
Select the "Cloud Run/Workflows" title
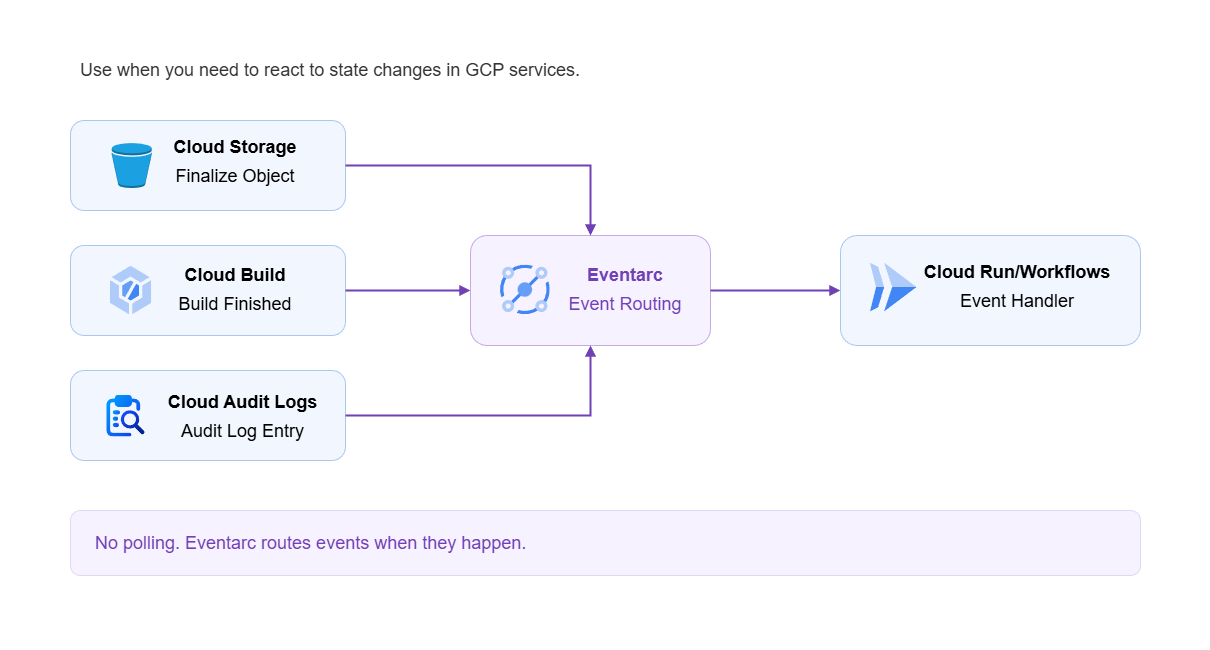(1017, 272)
